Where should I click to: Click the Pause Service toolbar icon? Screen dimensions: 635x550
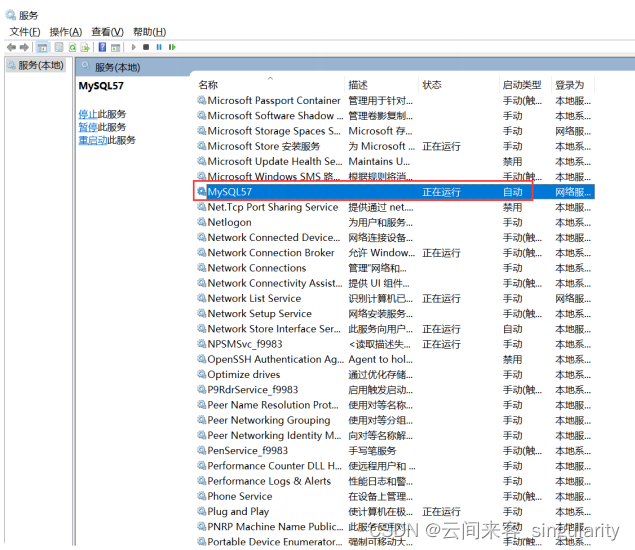(x=159, y=47)
